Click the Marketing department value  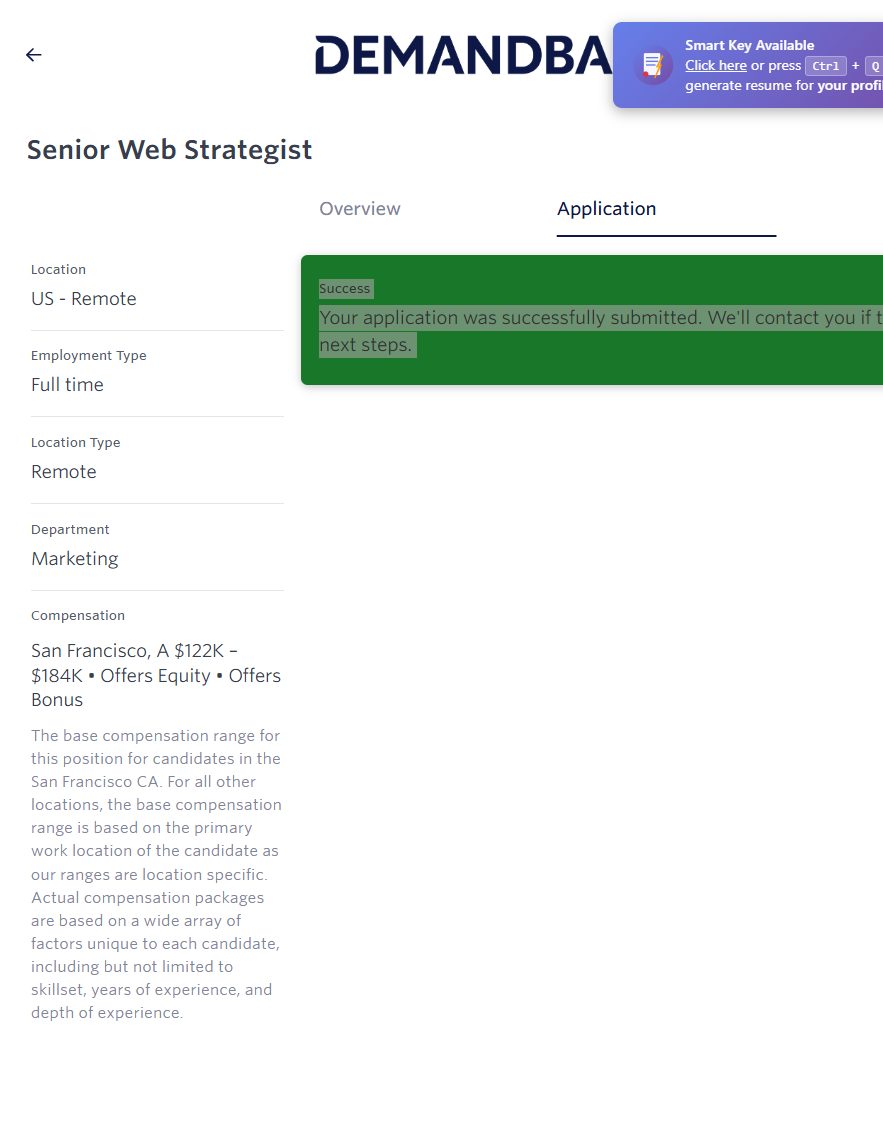[75, 559]
